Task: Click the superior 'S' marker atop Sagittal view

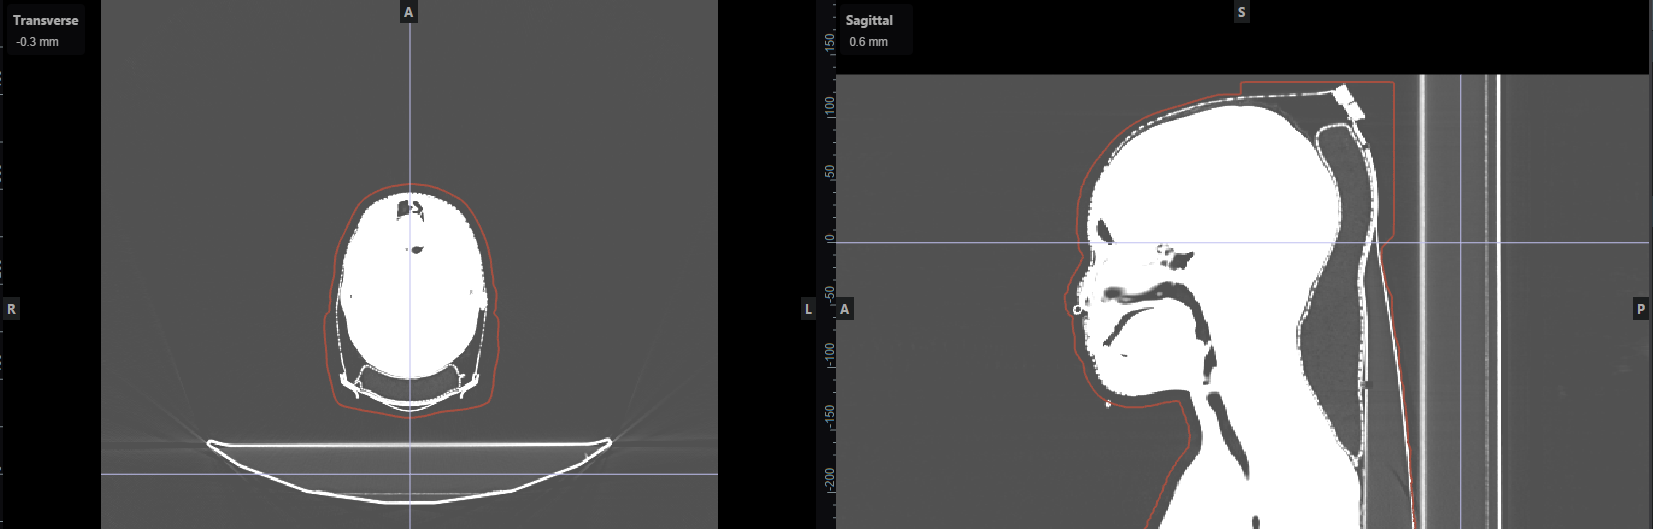Action: (1241, 12)
